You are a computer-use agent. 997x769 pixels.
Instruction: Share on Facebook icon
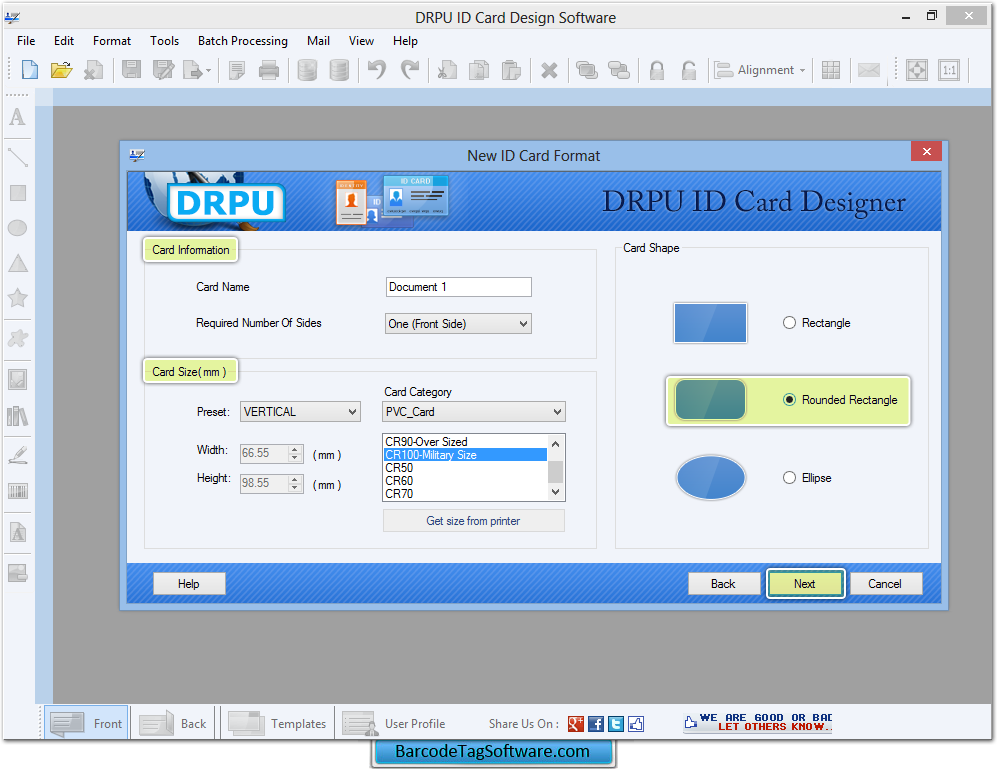pos(596,724)
